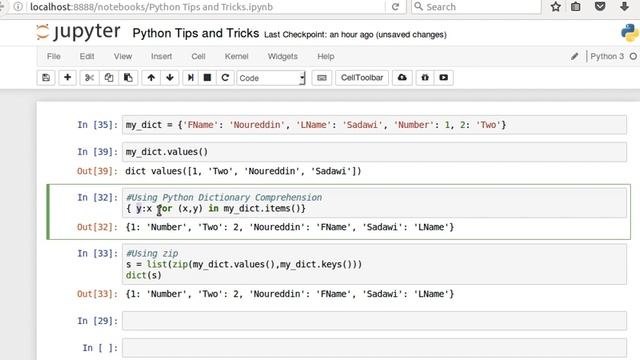This screenshot has width=640, height=360.
Task: Click the Python logo at top right
Action: (630, 33)
